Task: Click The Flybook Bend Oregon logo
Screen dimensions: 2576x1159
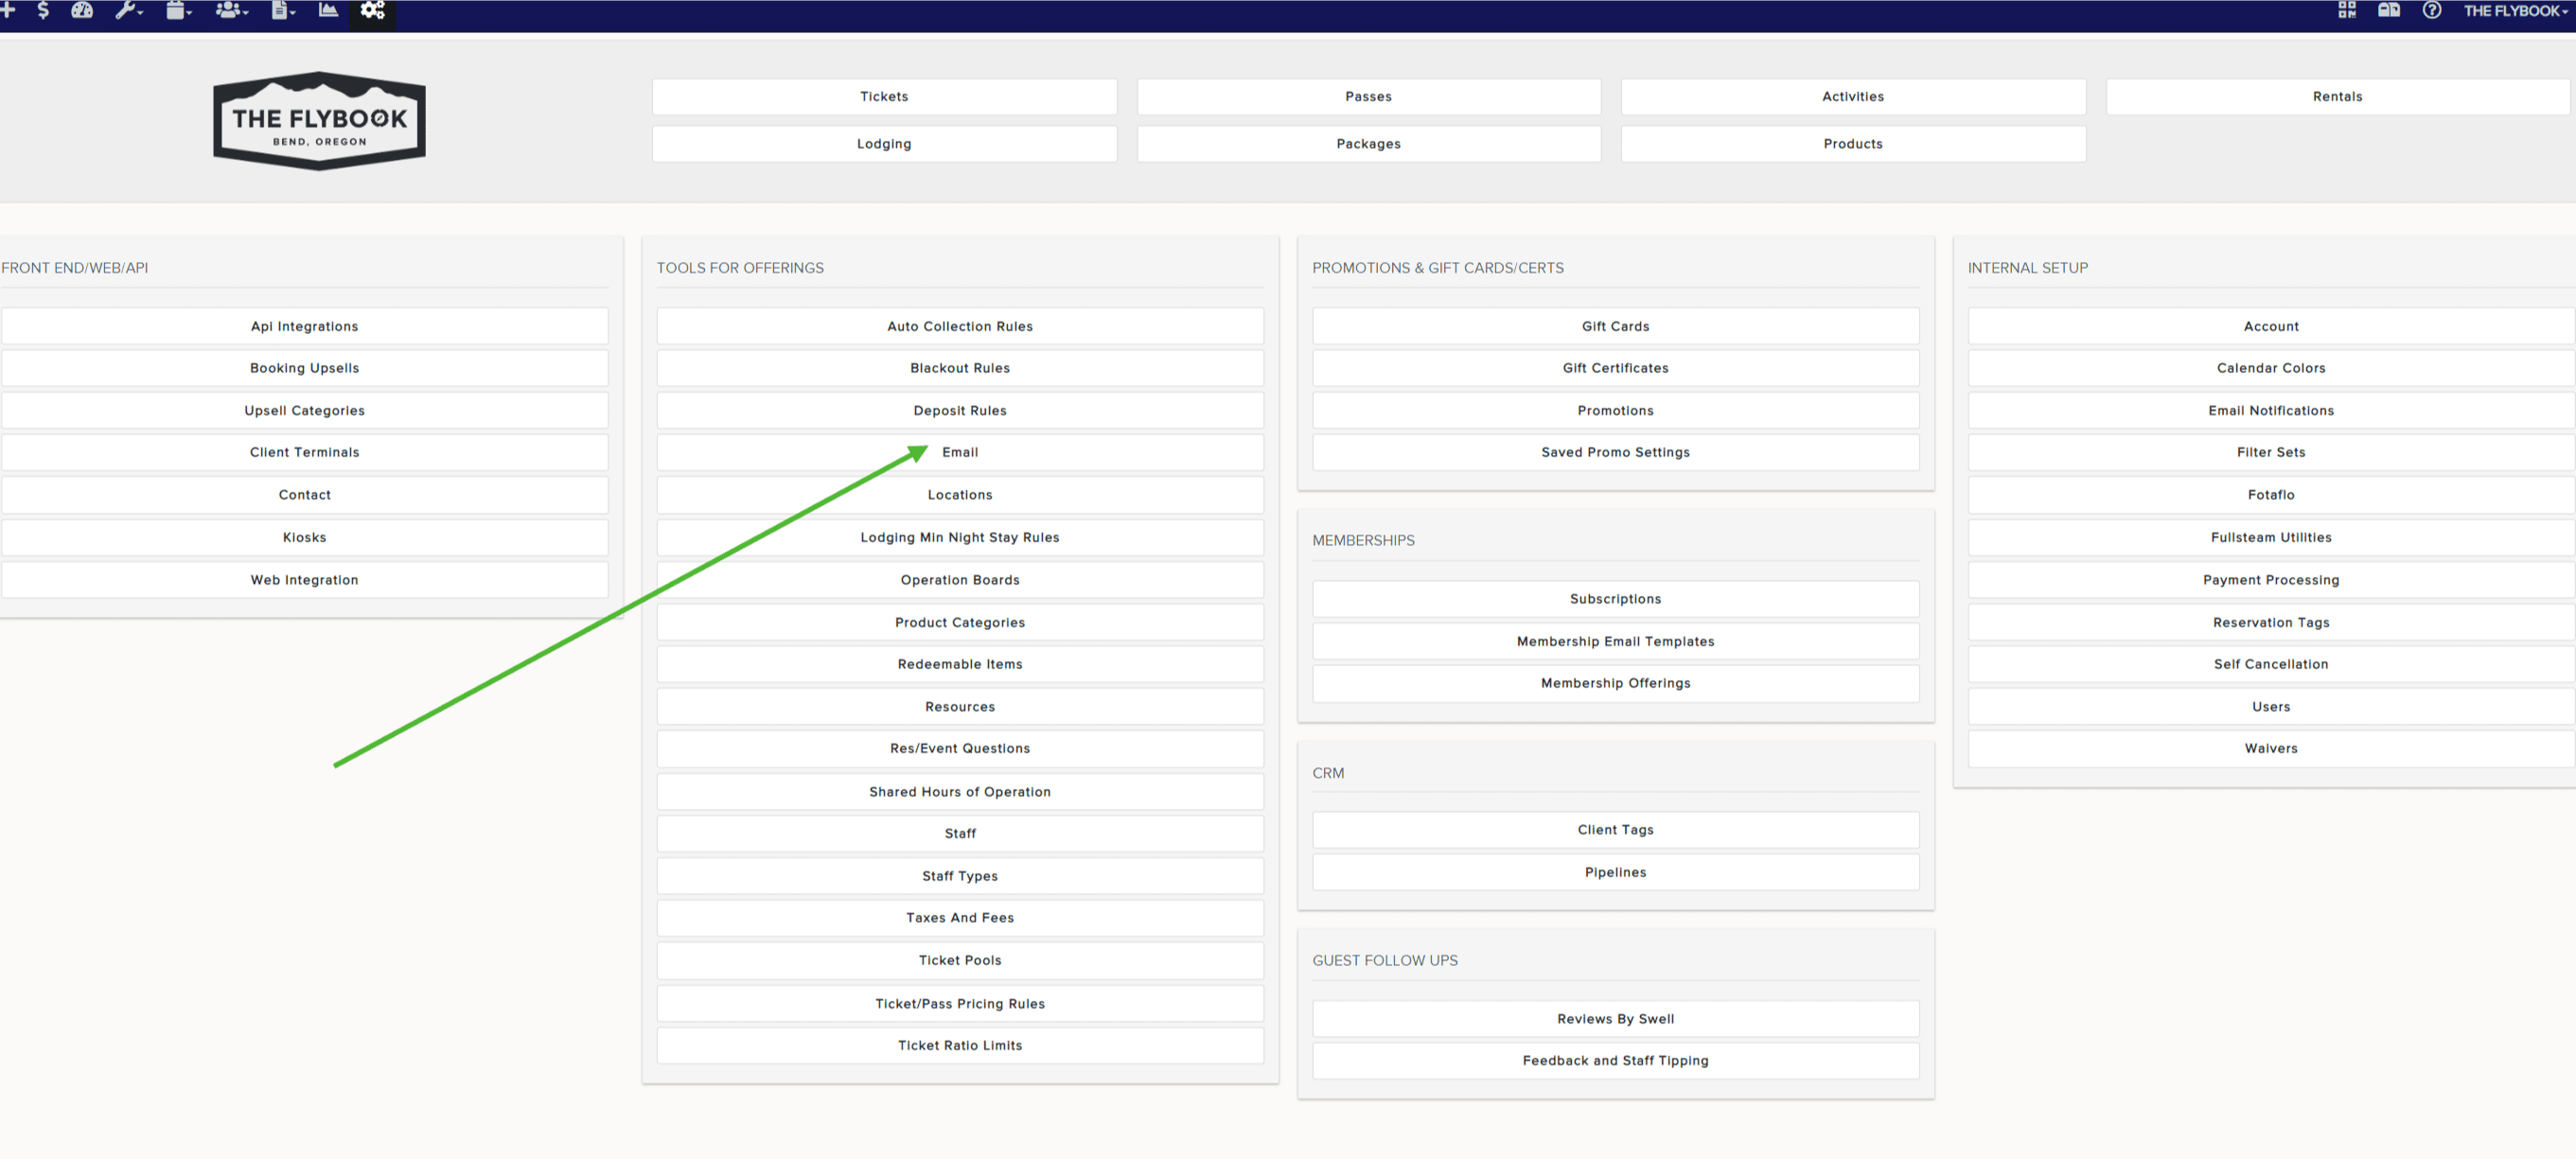Action: 319,121
